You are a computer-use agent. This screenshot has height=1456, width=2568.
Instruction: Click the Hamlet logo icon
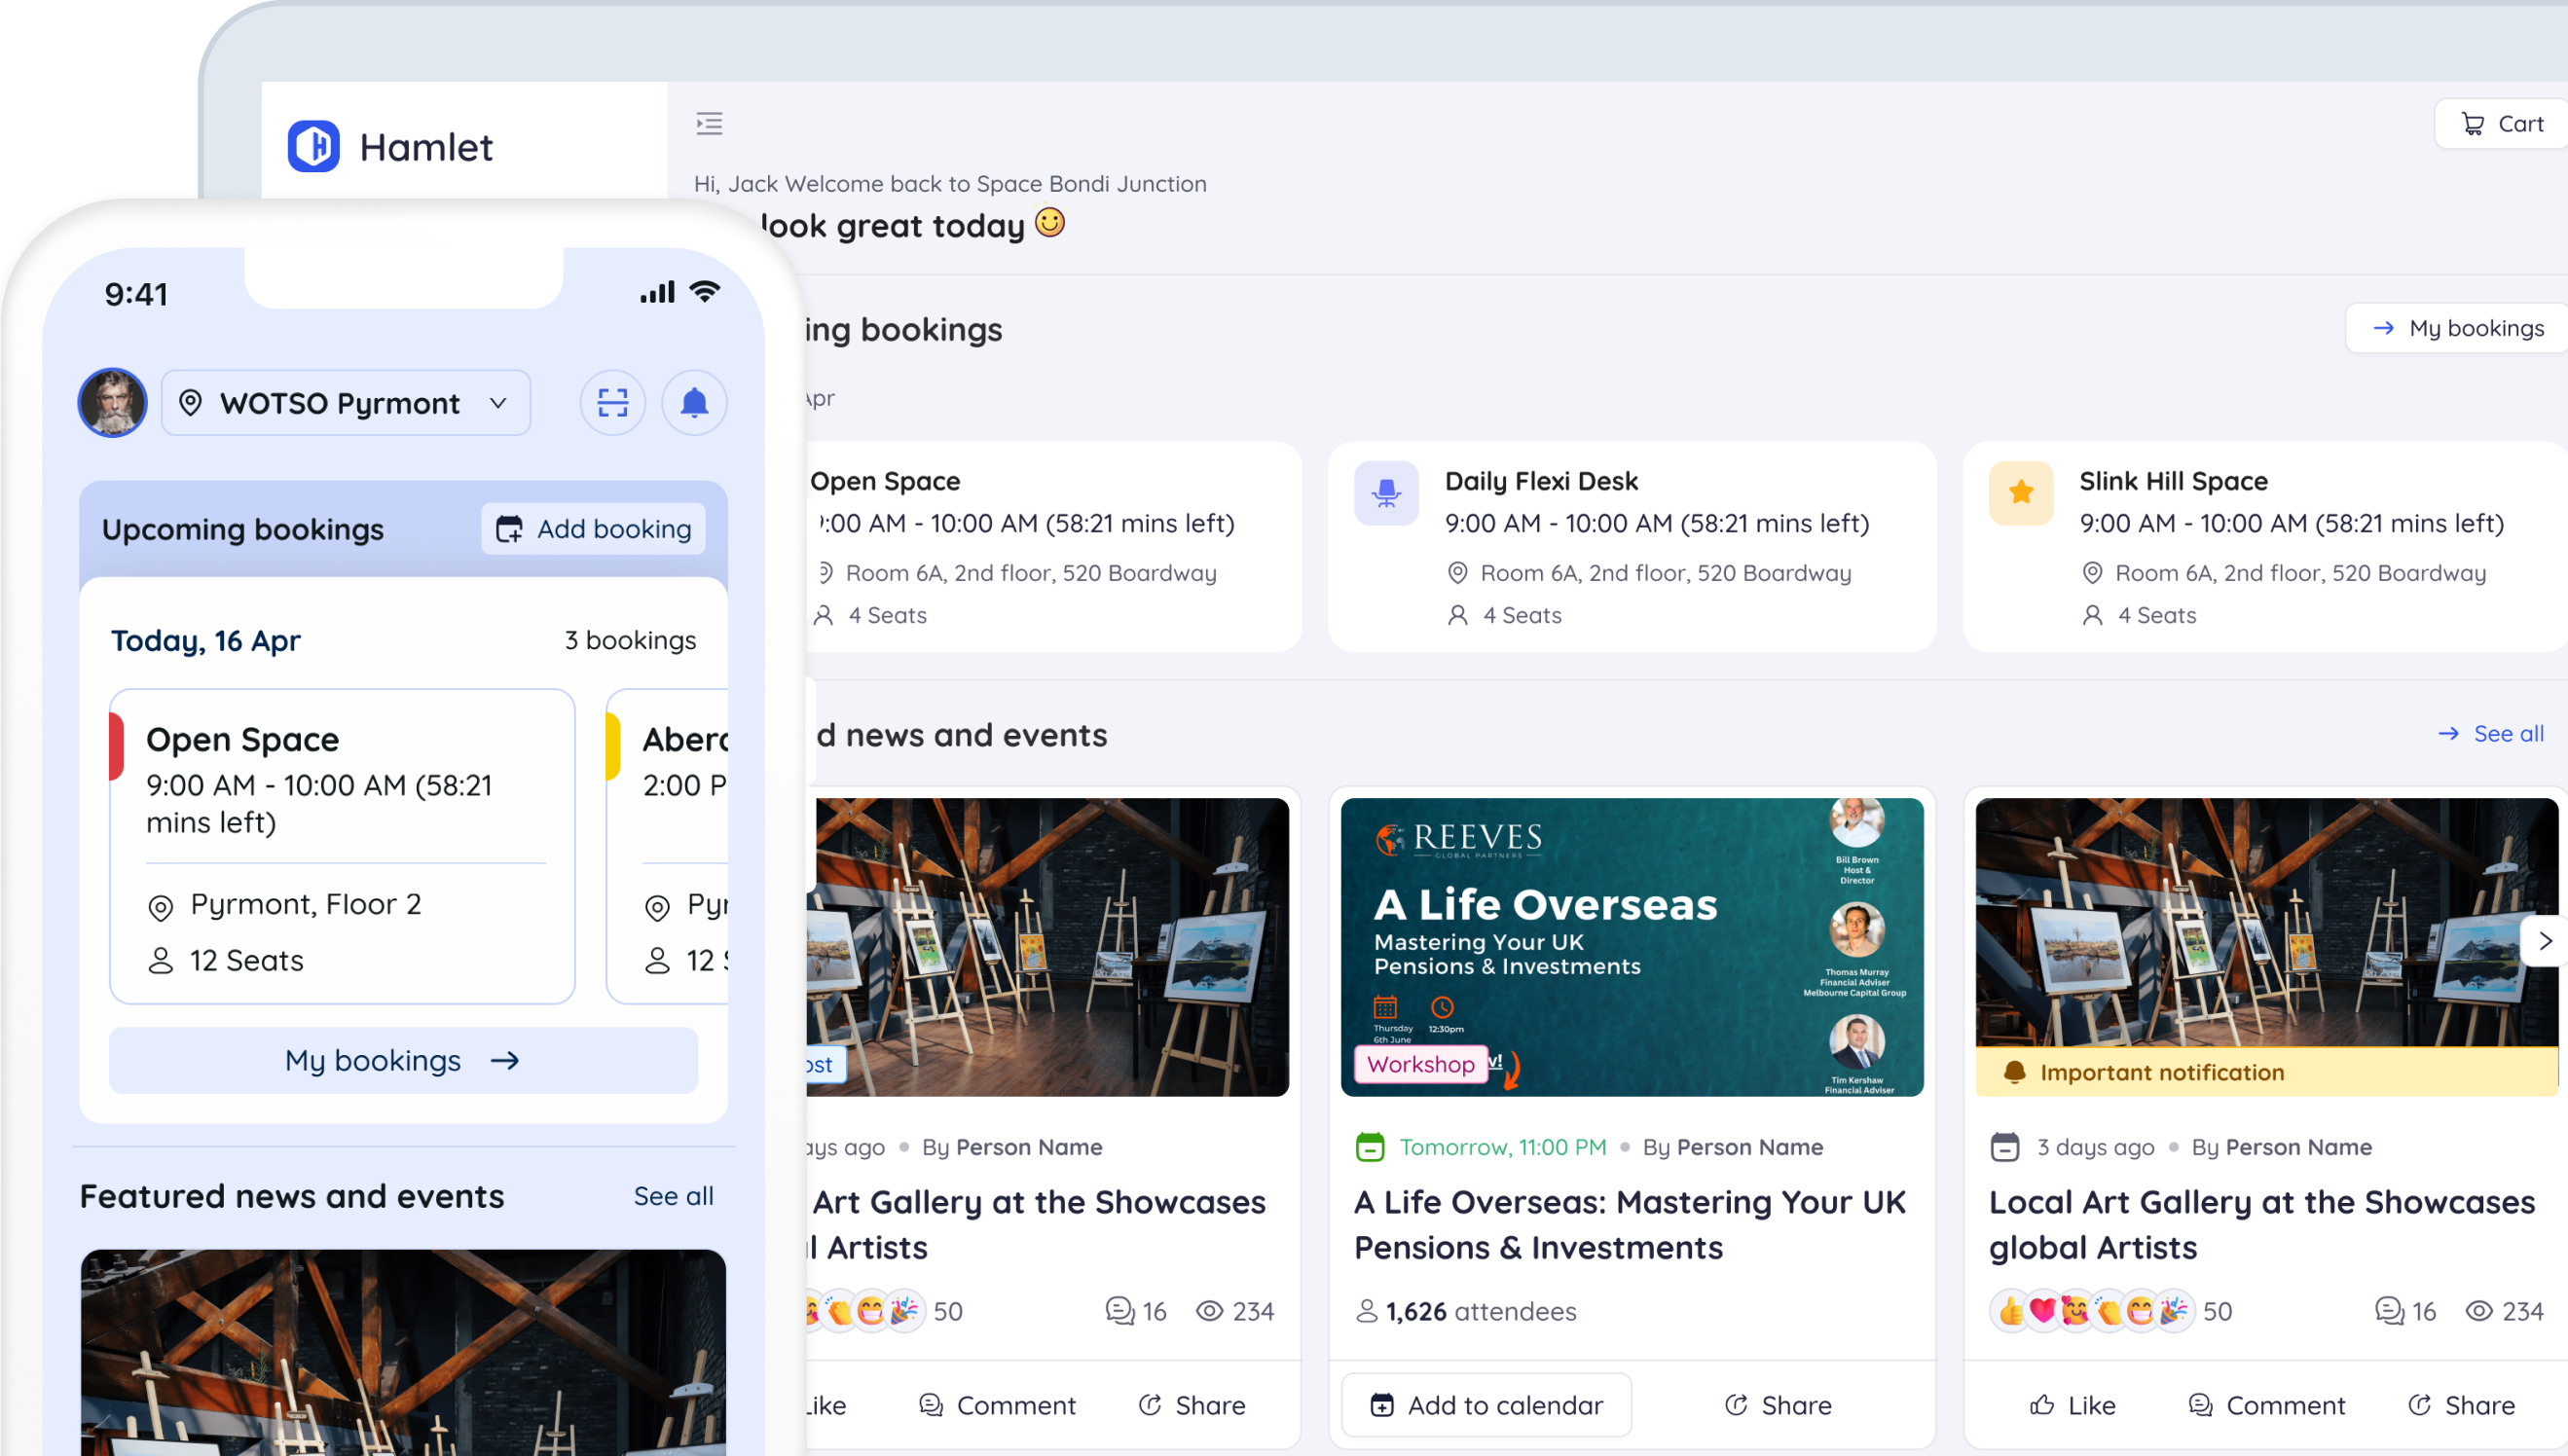pos(313,147)
